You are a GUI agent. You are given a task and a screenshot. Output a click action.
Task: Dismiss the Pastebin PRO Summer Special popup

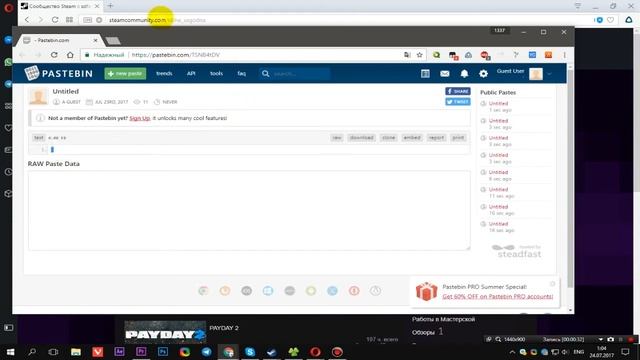[553, 284]
